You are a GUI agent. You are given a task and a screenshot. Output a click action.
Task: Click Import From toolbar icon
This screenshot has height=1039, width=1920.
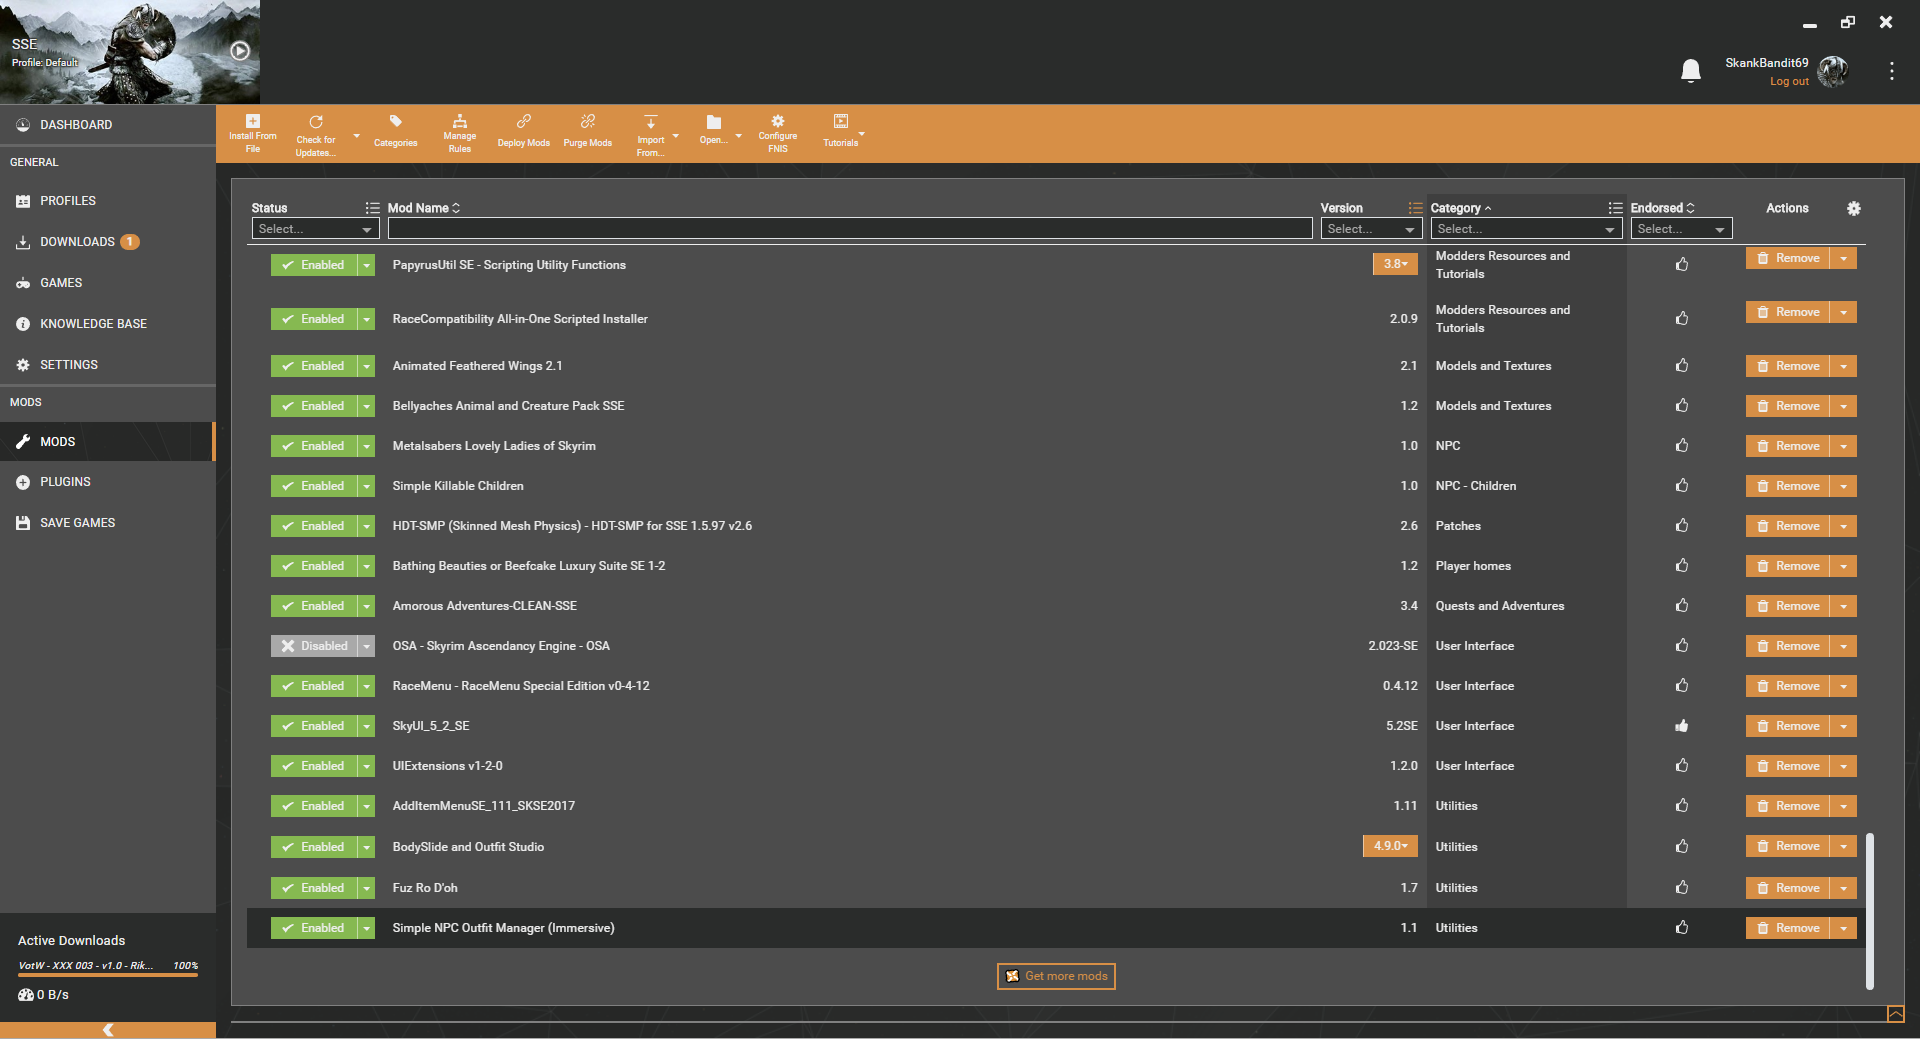pyautogui.click(x=651, y=122)
